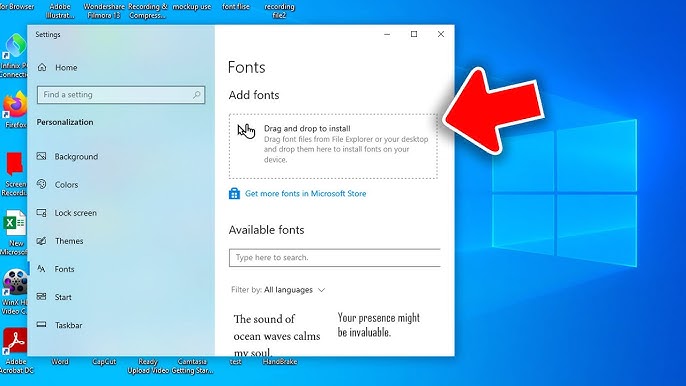686x386 pixels.
Task: Select the test desktop item
Action: click(236, 361)
